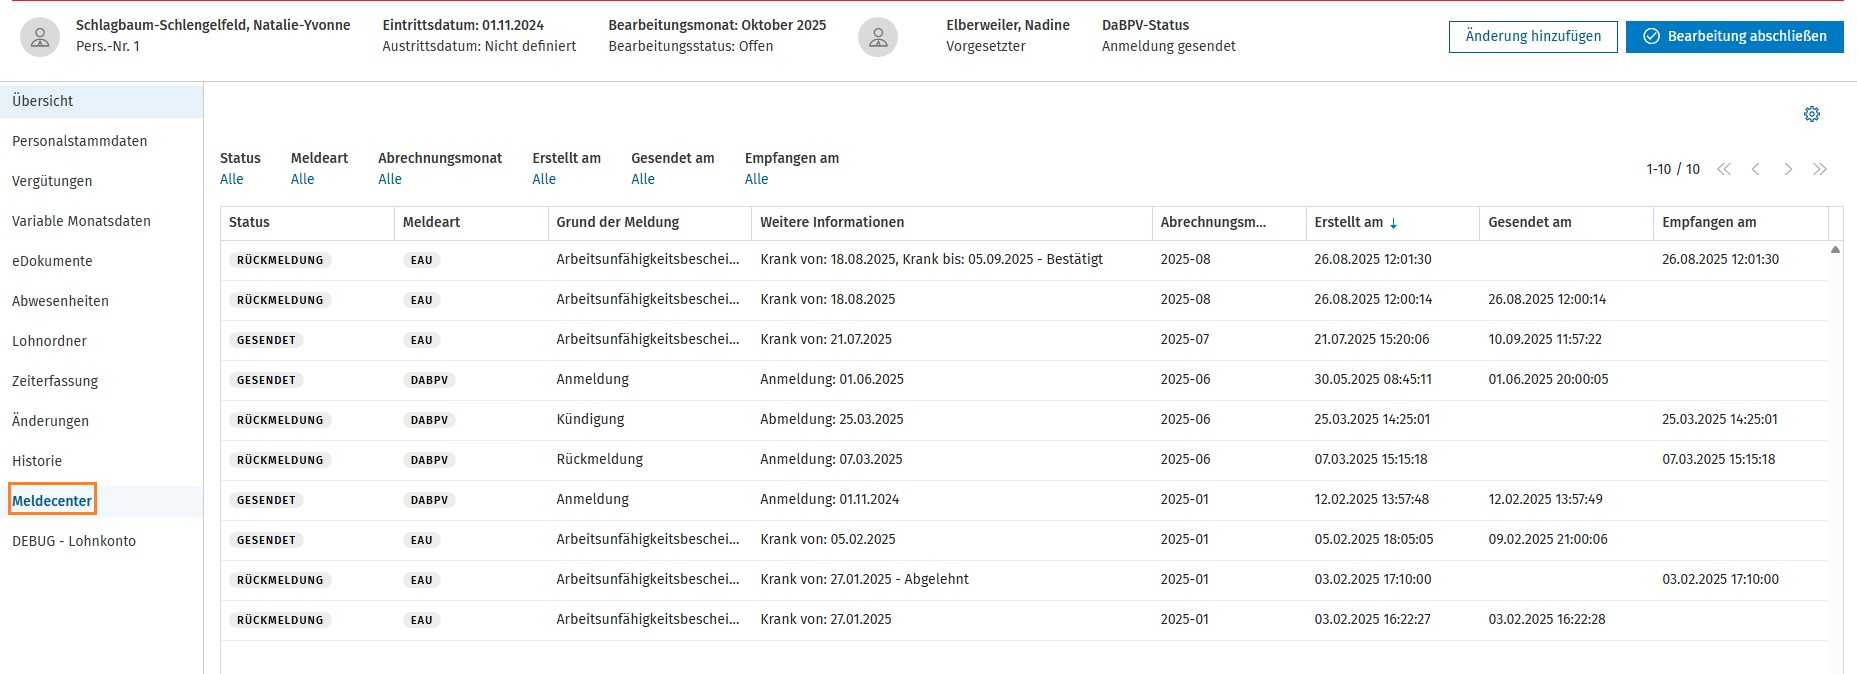Go to next page arrow
The image size is (1857, 674).
coord(1788,169)
